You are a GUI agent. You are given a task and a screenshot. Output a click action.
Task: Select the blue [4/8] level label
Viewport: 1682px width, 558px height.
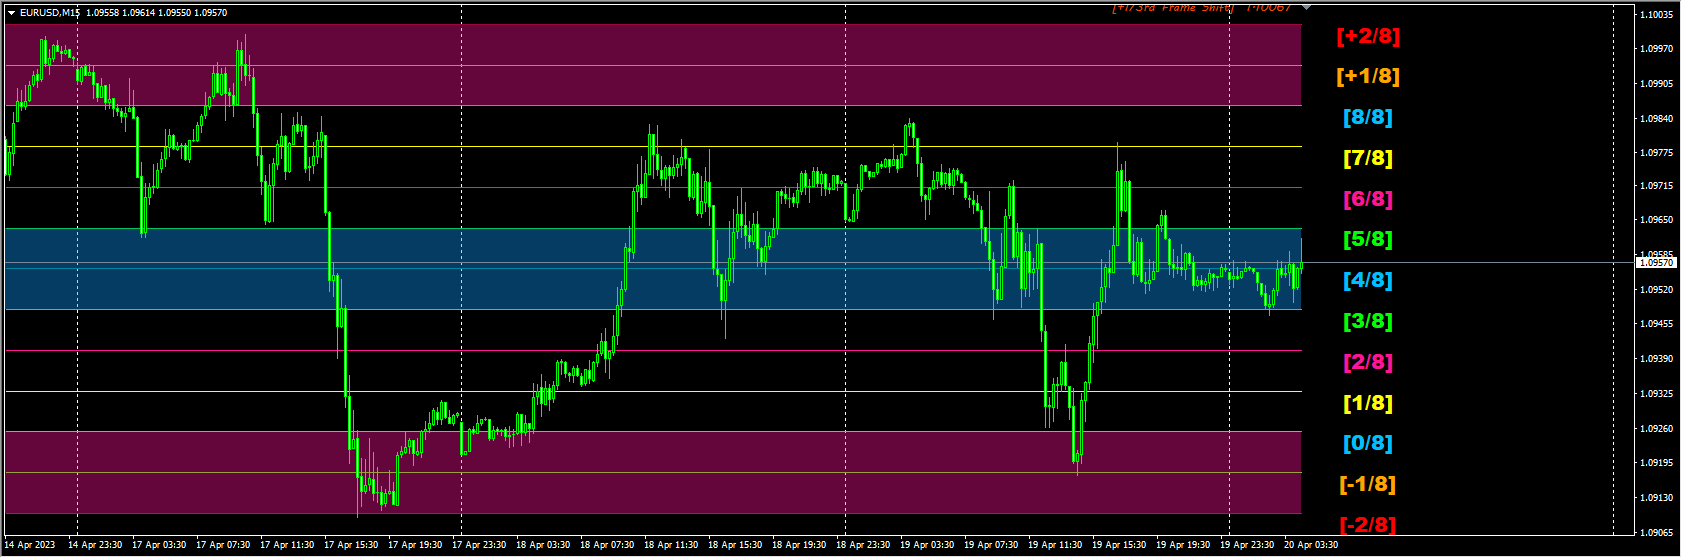tap(1368, 280)
